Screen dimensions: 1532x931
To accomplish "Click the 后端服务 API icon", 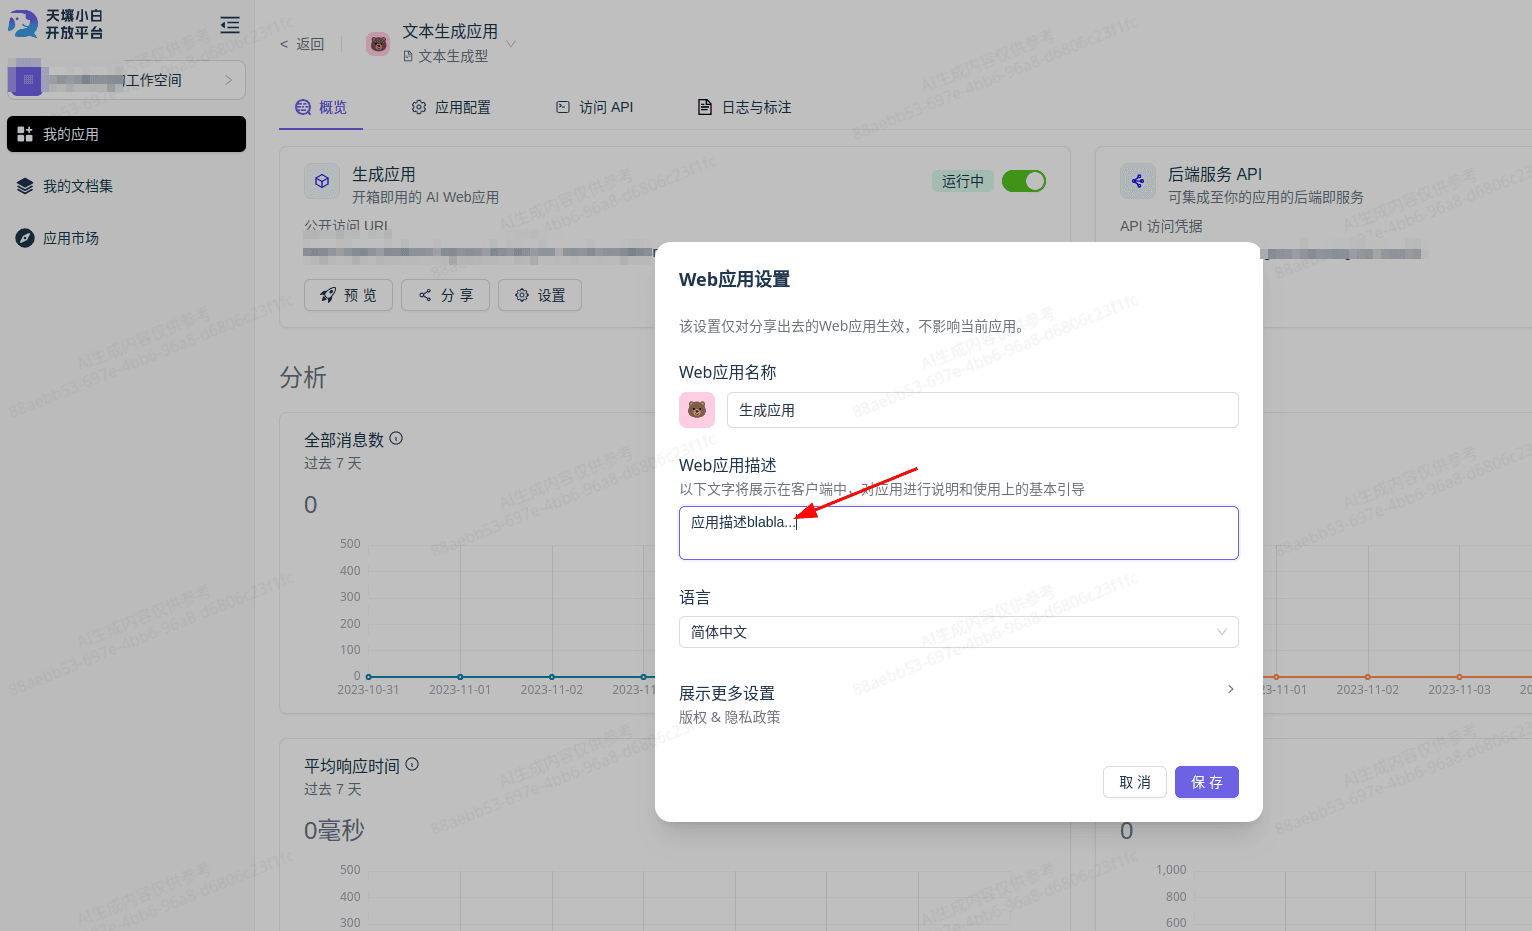I will 1138,182.
